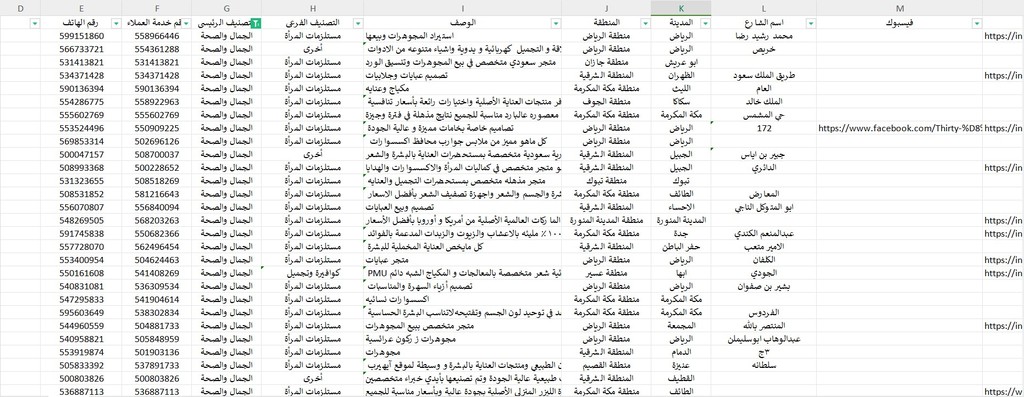
Task: Select city cell المجمعة
Action: [681, 326]
